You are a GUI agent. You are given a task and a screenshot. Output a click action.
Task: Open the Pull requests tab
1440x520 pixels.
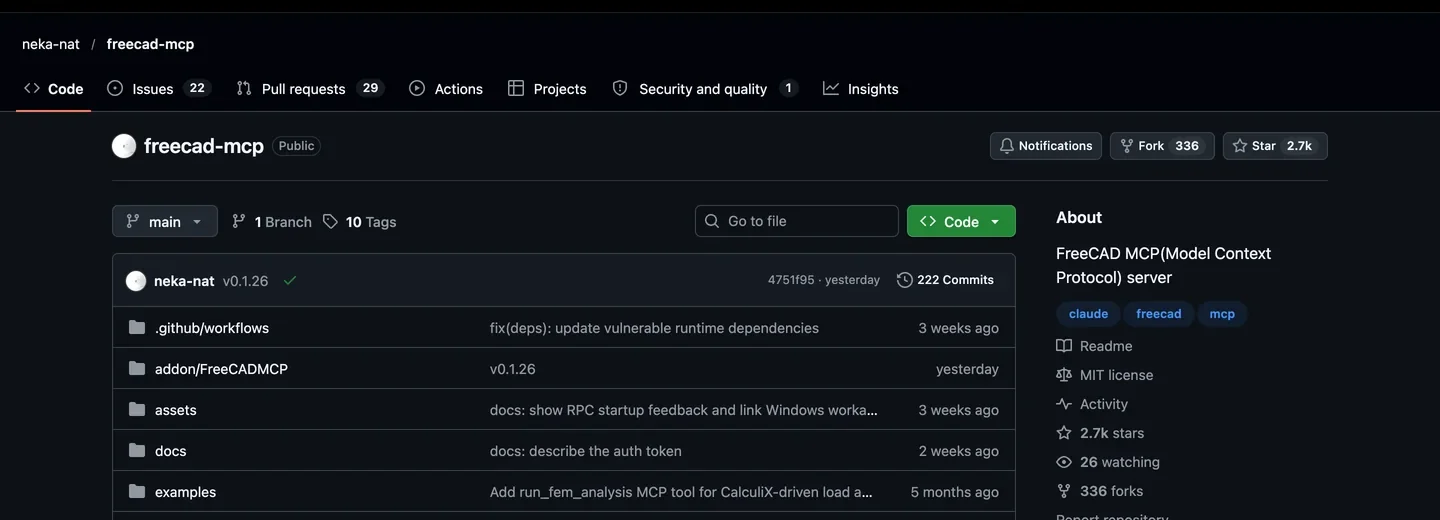coord(310,89)
